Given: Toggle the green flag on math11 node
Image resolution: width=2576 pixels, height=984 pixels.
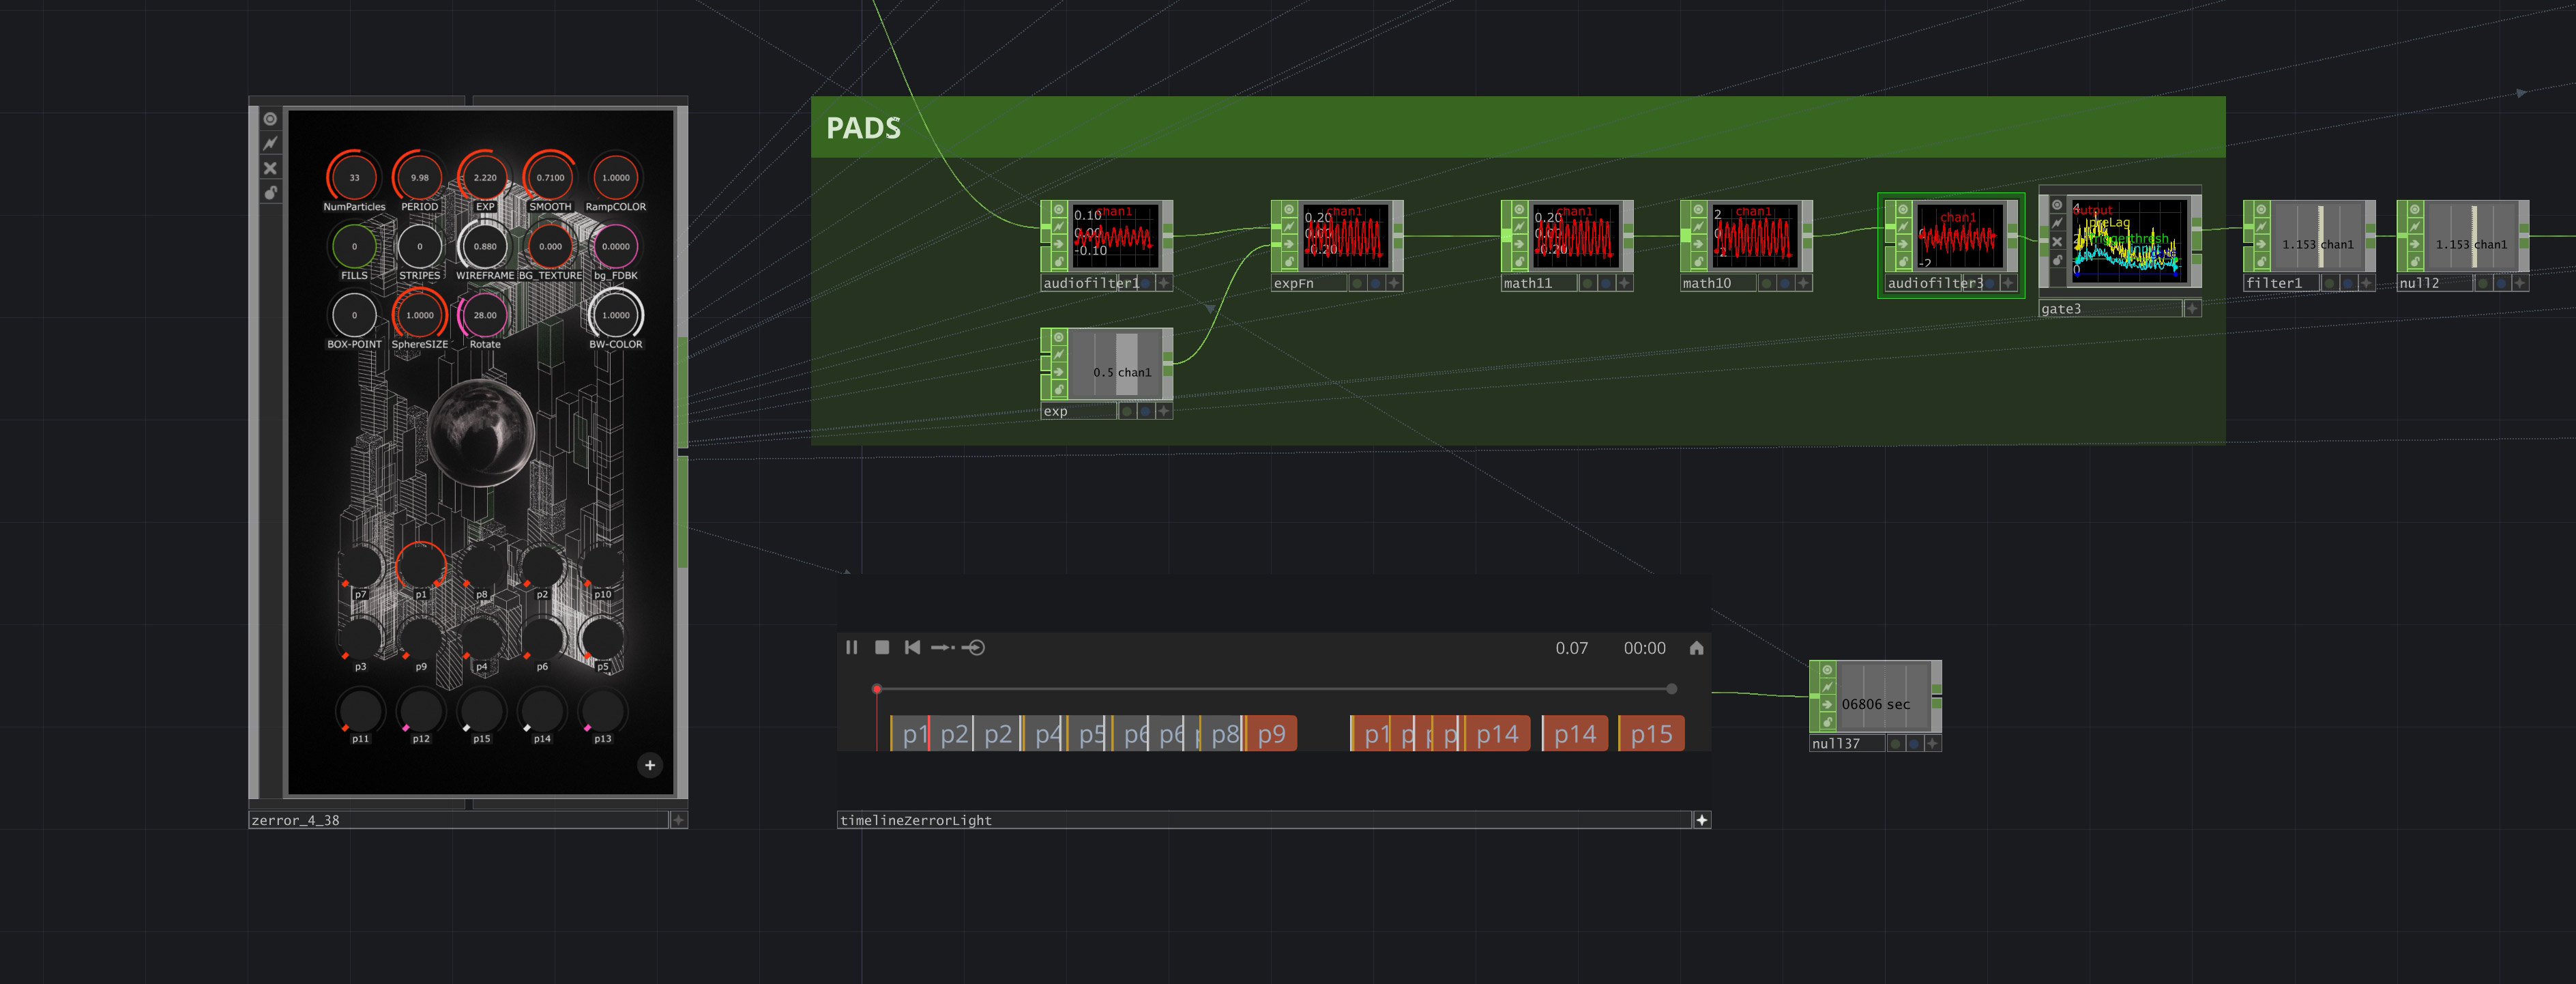Looking at the screenshot, I should coord(1587,283).
